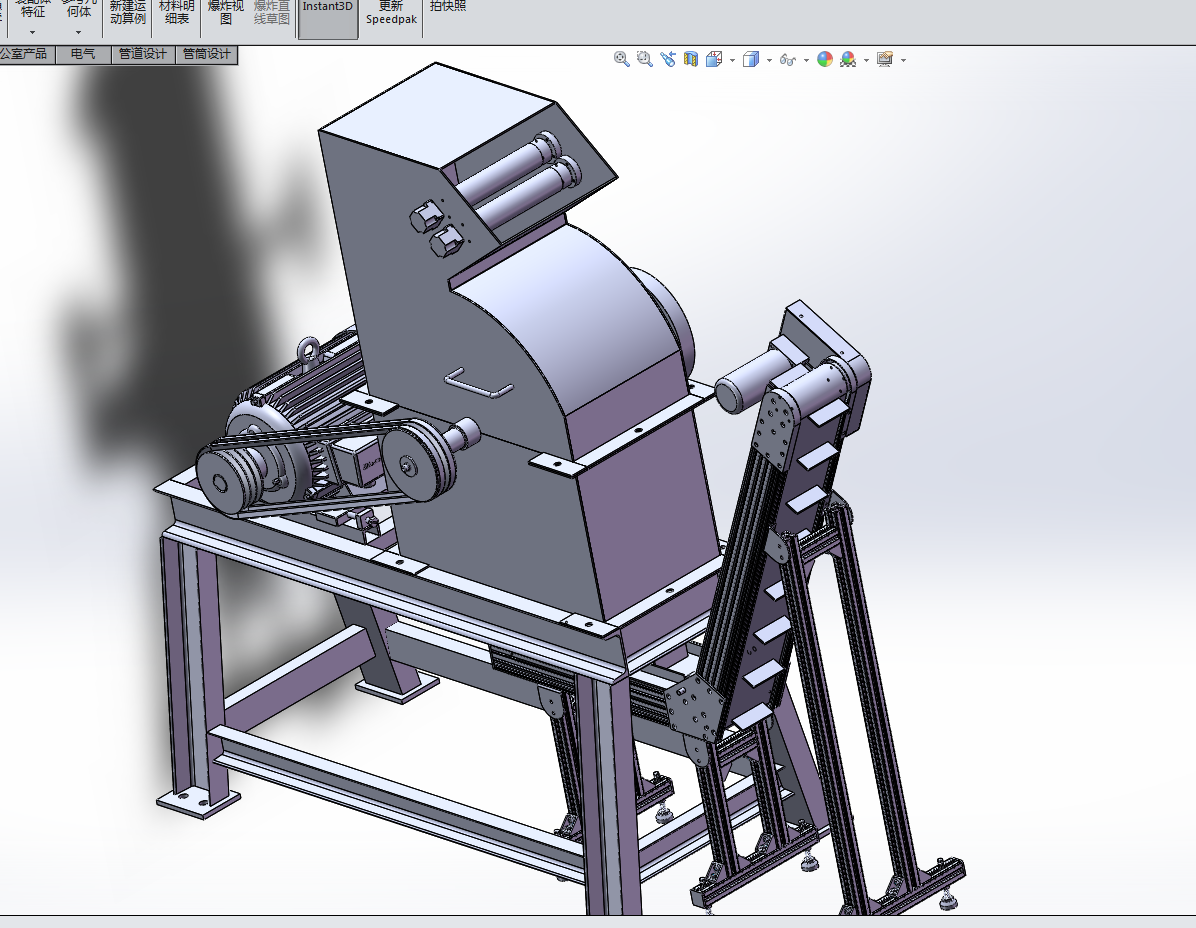Activate the Section View icon
The width and height of the screenshot is (1196, 928).
(691, 59)
